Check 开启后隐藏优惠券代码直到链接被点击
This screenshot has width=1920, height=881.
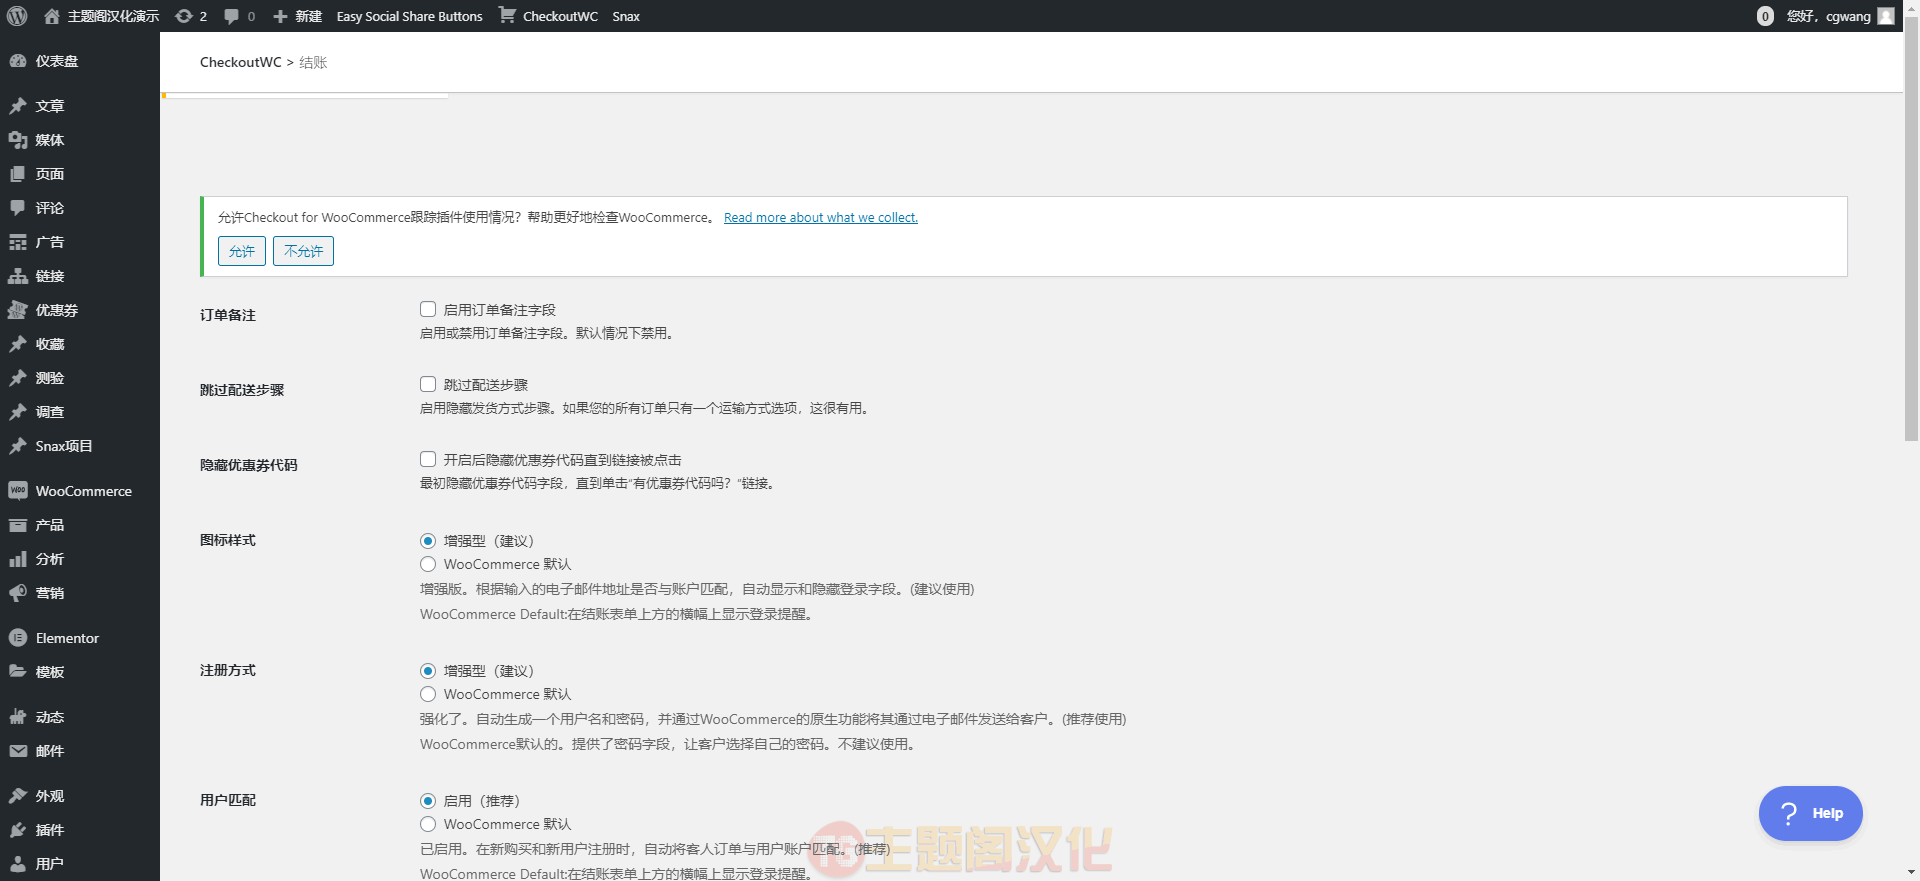[x=428, y=459]
